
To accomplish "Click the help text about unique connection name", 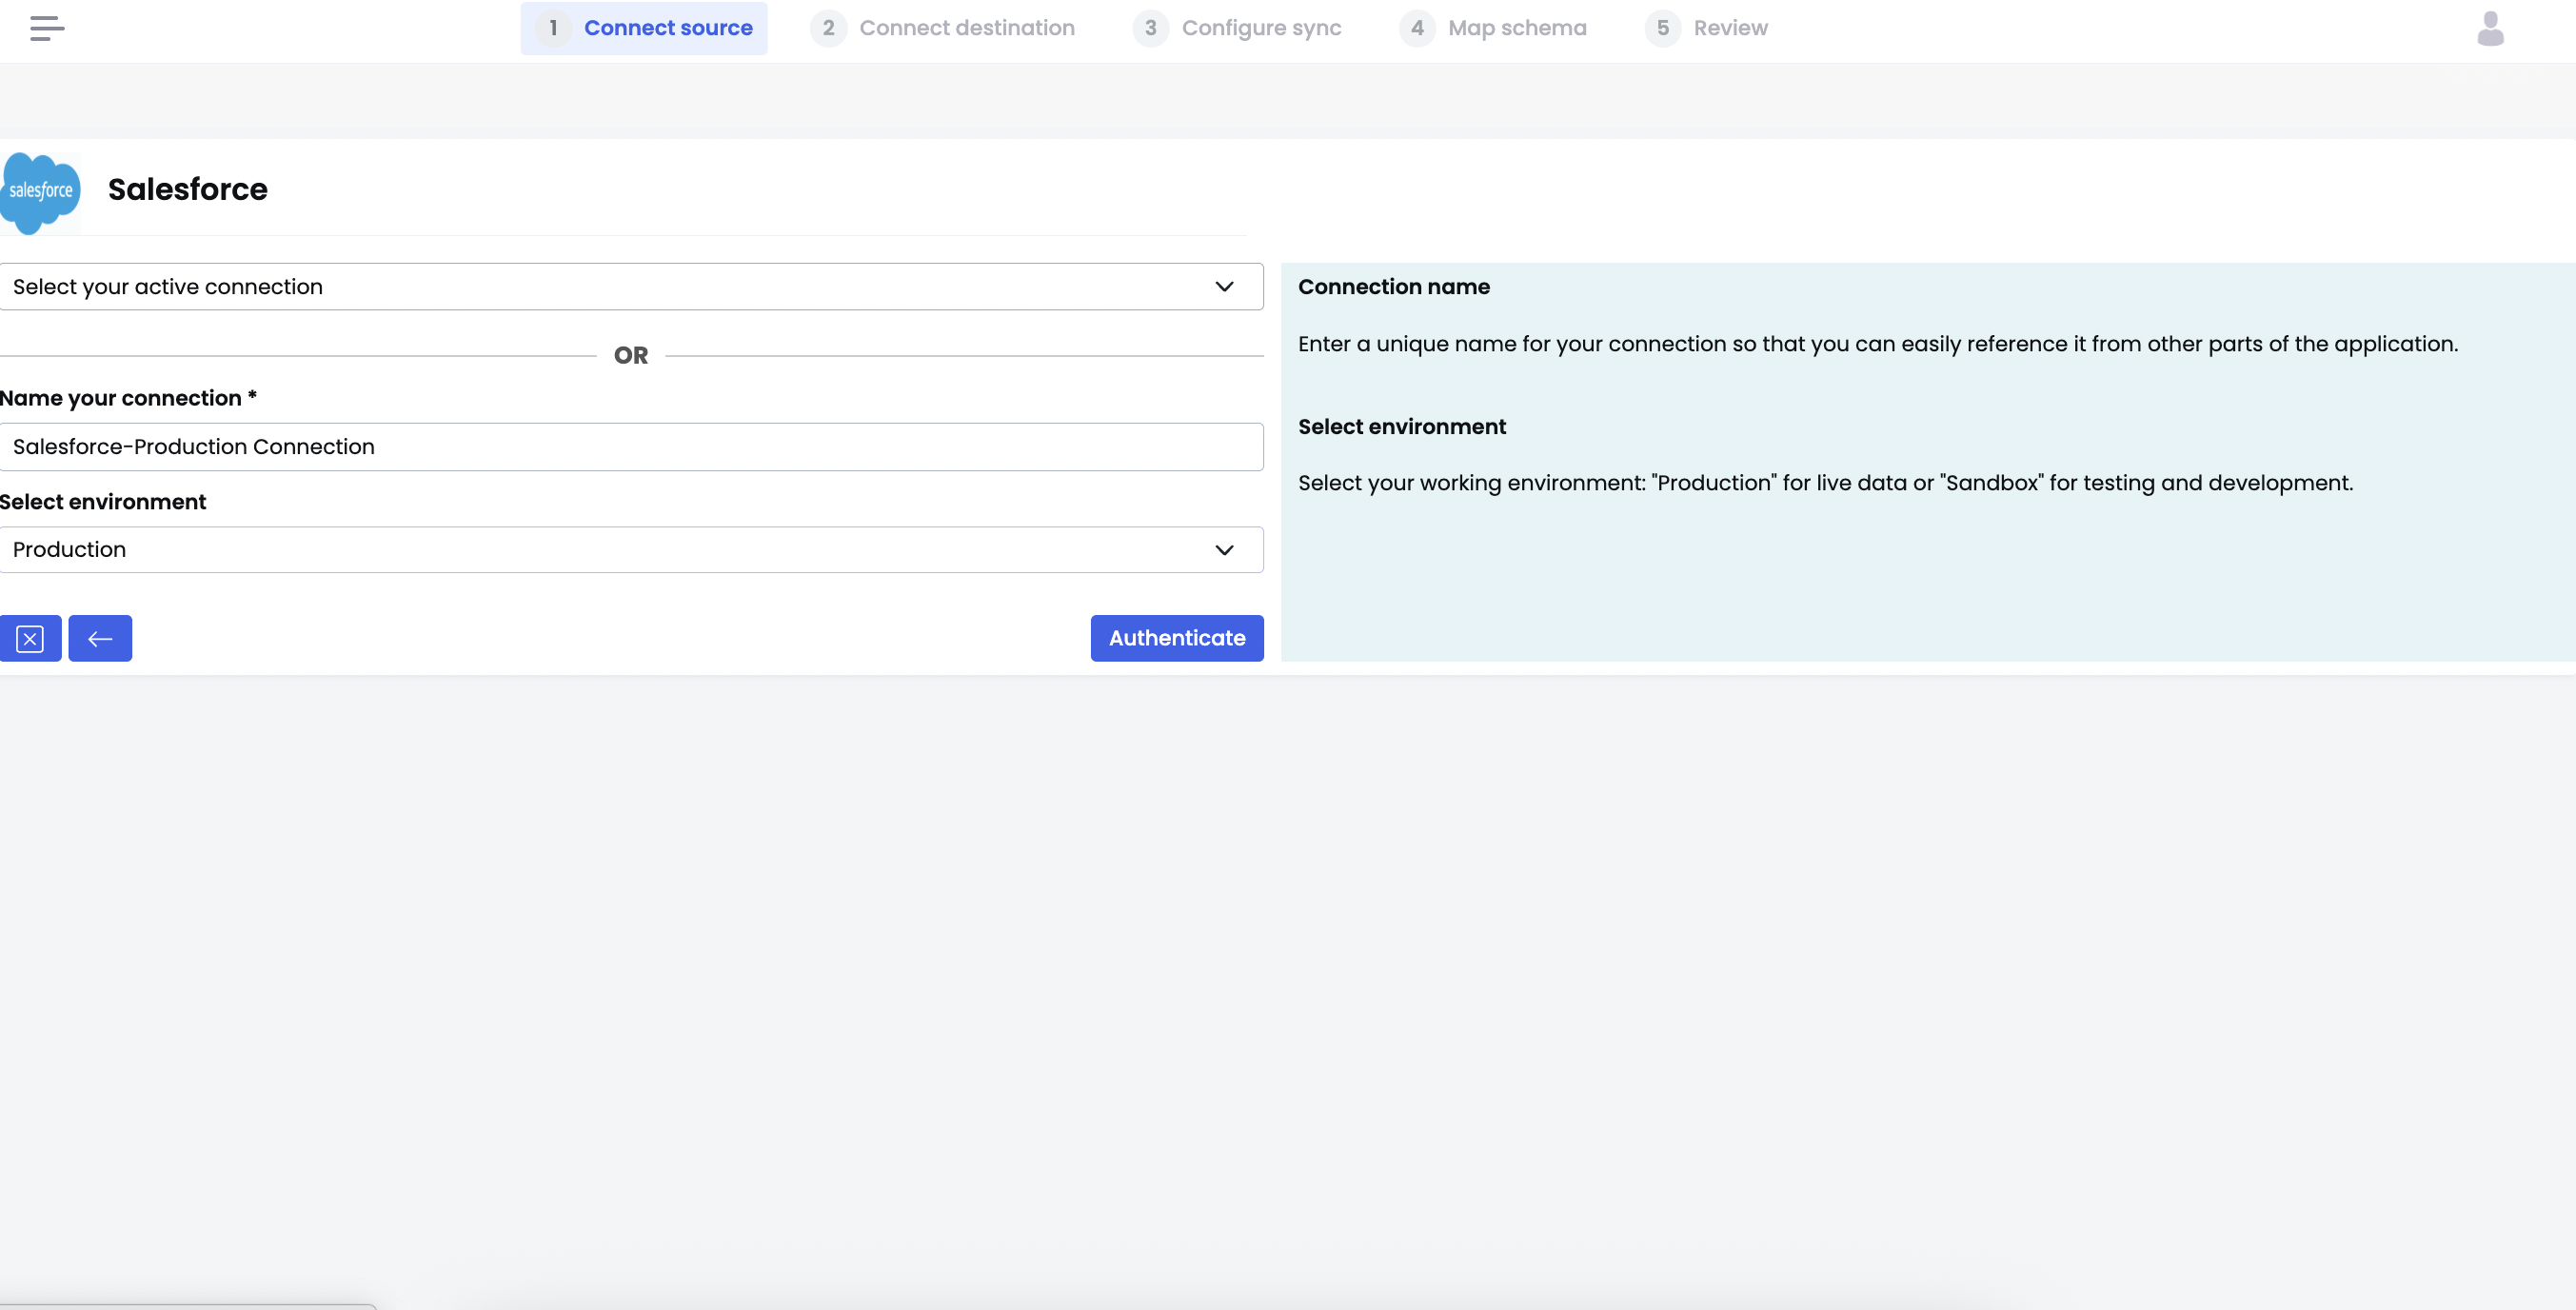I will [x=1878, y=344].
